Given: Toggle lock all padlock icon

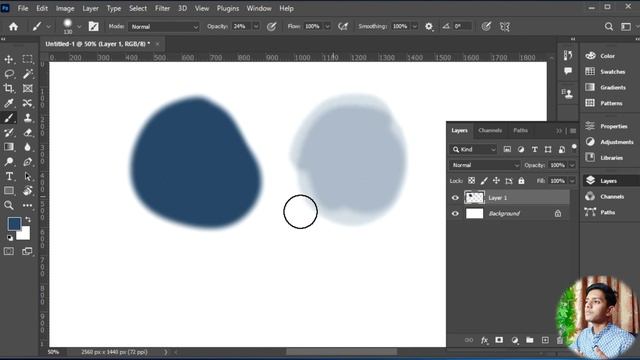Looking at the screenshot, I should click(x=521, y=181).
